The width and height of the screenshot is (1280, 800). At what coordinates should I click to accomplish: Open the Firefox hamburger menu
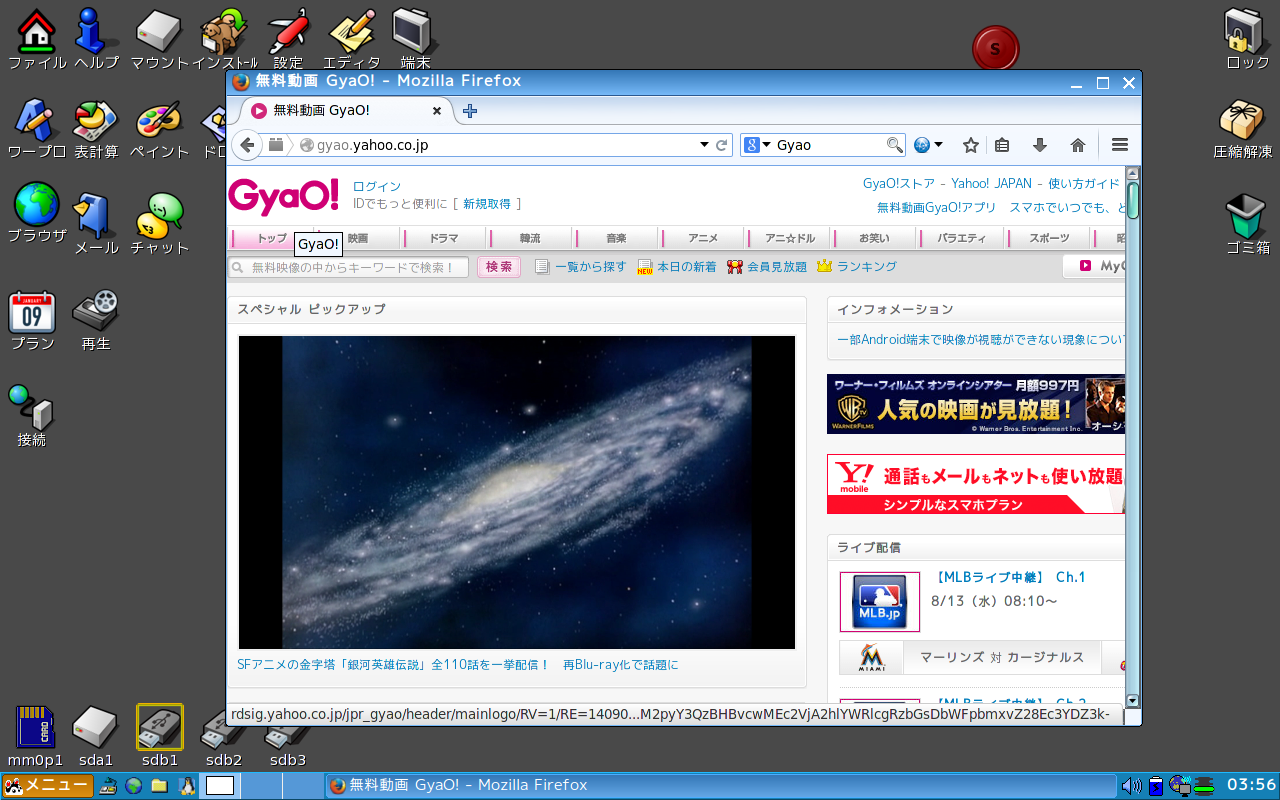(x=1120, y=145)
